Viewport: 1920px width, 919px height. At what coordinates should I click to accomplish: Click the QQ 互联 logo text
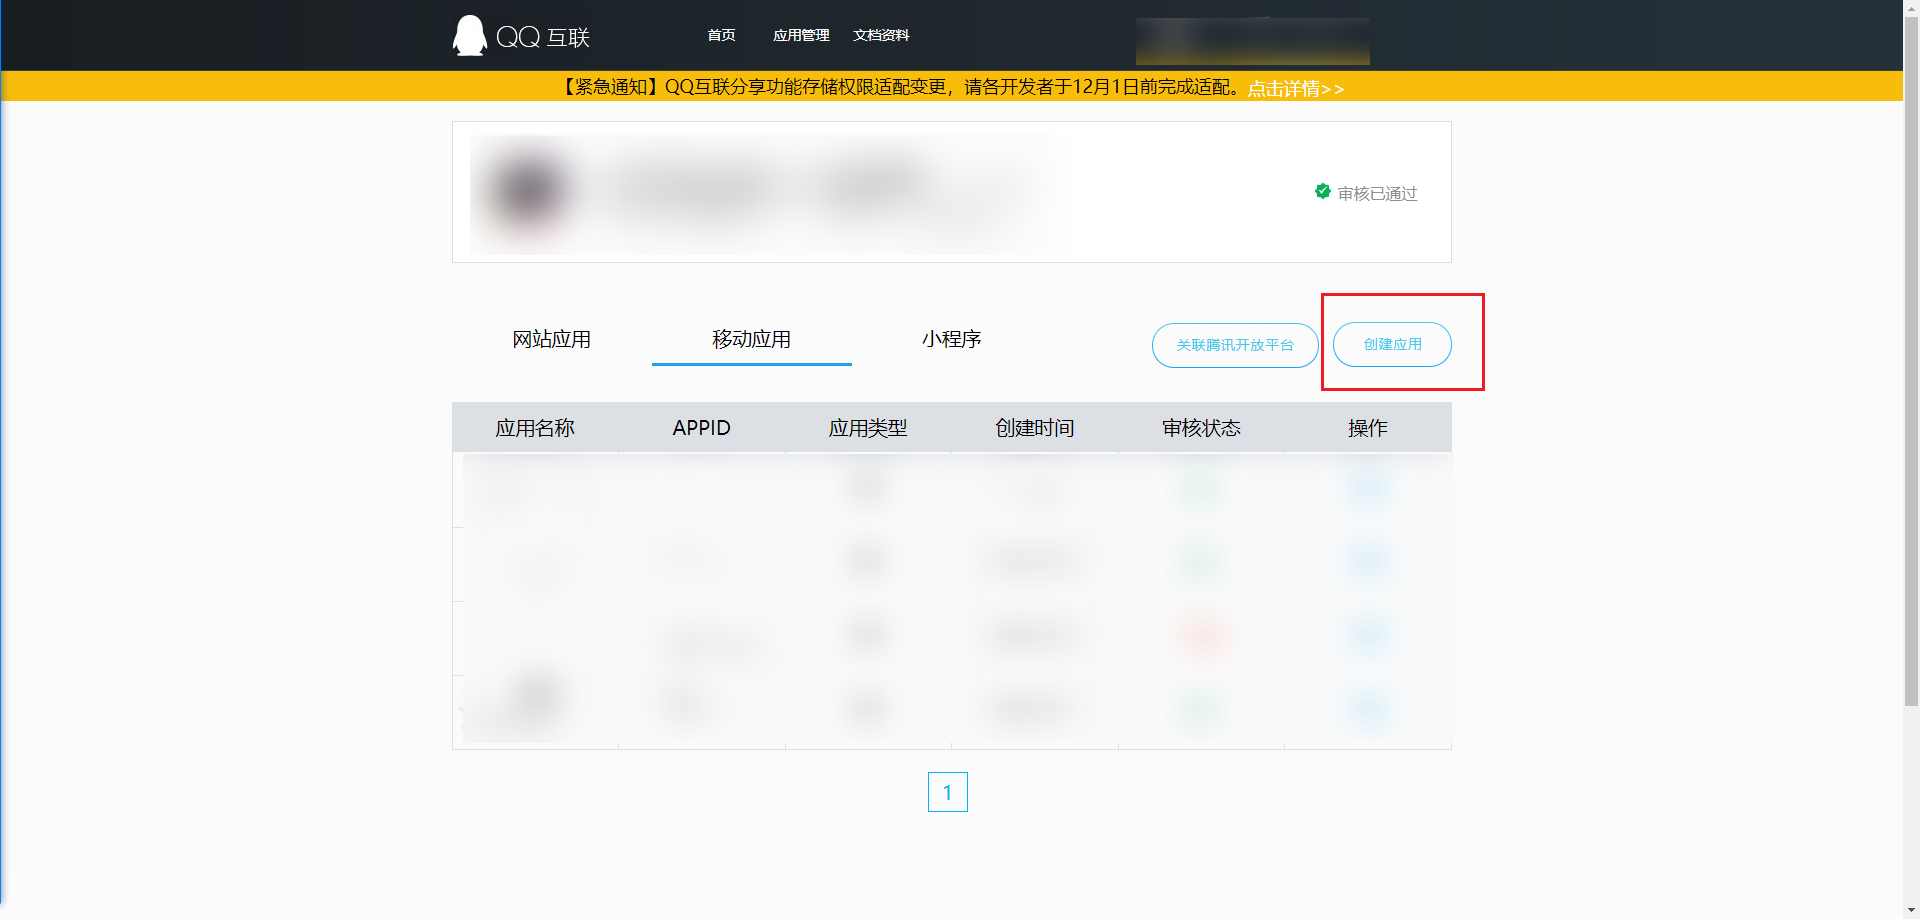(x=543, y=37)
